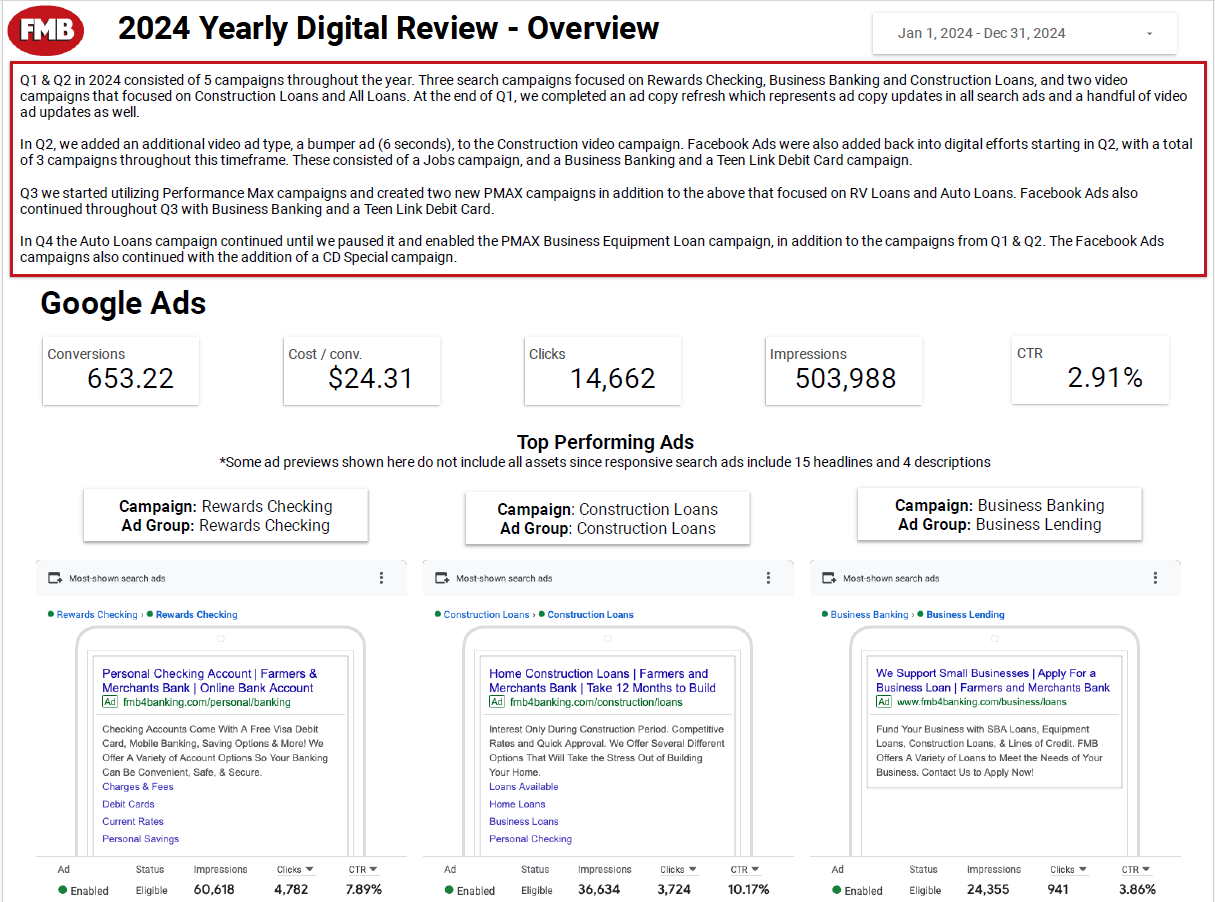Click the green Enabled status under Rewards Checking
This screenshot has width=1215, height=902.
click(x=83, y=890)
